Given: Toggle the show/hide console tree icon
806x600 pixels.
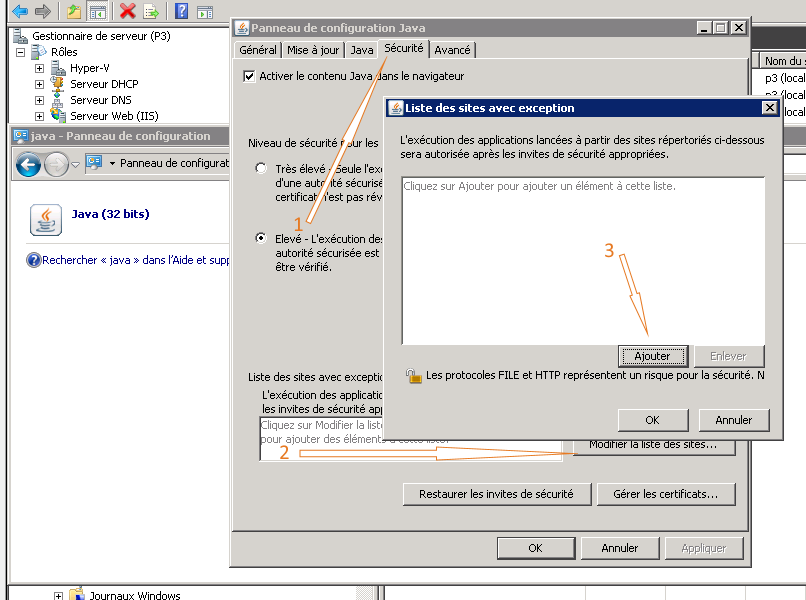Looking at the screenshot, I should pyautogui.click(x=98, y=11).
